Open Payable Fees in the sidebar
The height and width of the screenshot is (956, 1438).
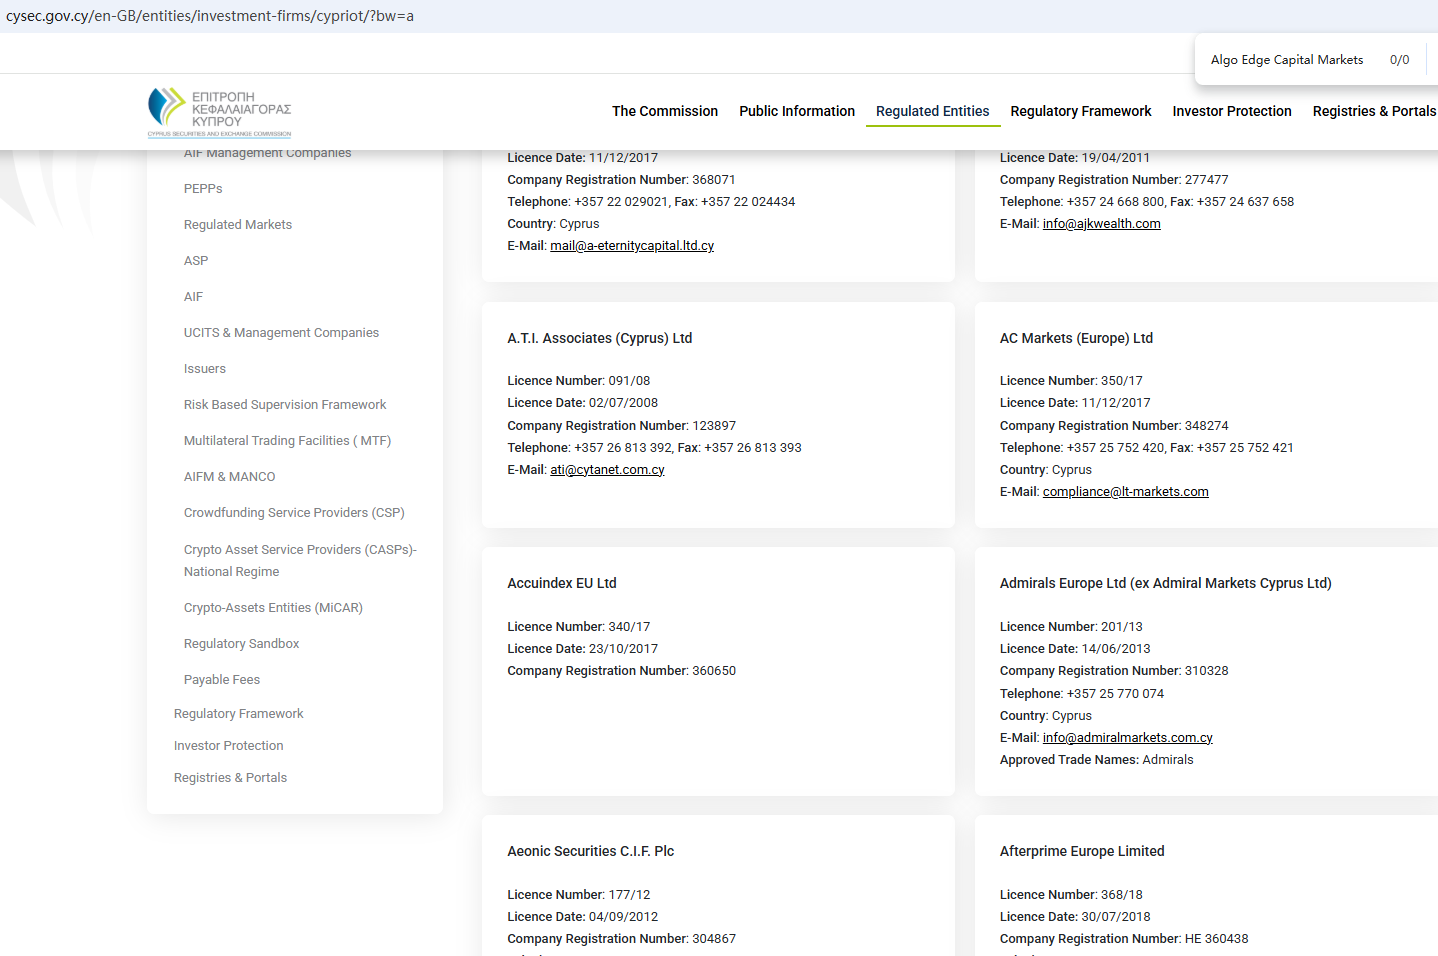pyautogui.click(x=222, y=680)
